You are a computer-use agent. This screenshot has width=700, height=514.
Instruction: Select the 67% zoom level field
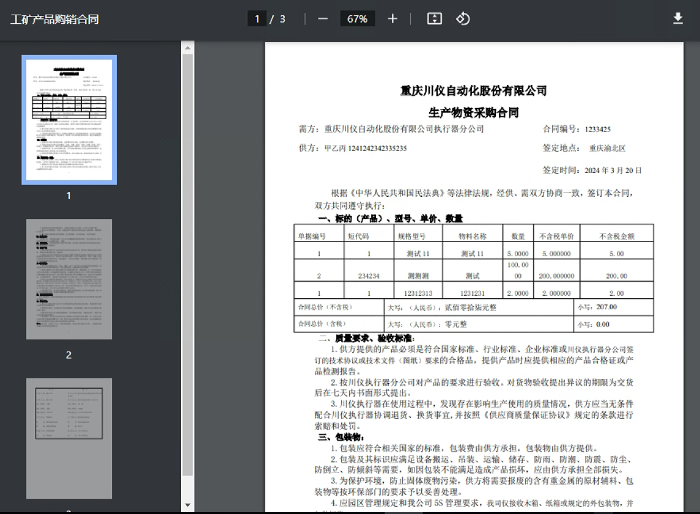tap(357, 18)
